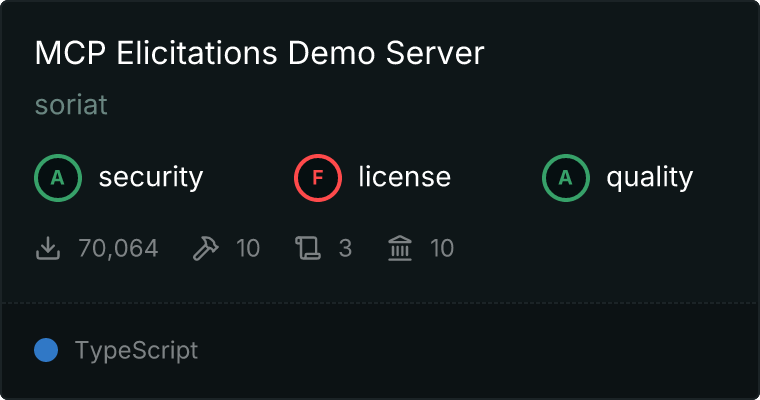Select the security label text
Image resolution: width=760 pixels, height=400 pixels.
pyautogui.click(x=150, y=178)
